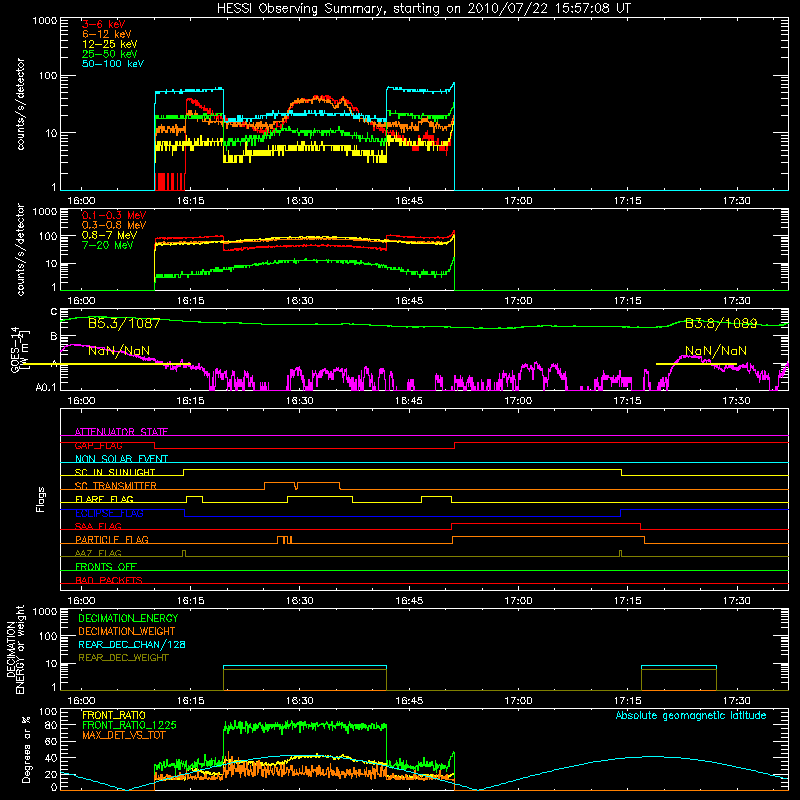
Task: Click the yellow 12-25 keV legend entry
Action: click(110, 44)
